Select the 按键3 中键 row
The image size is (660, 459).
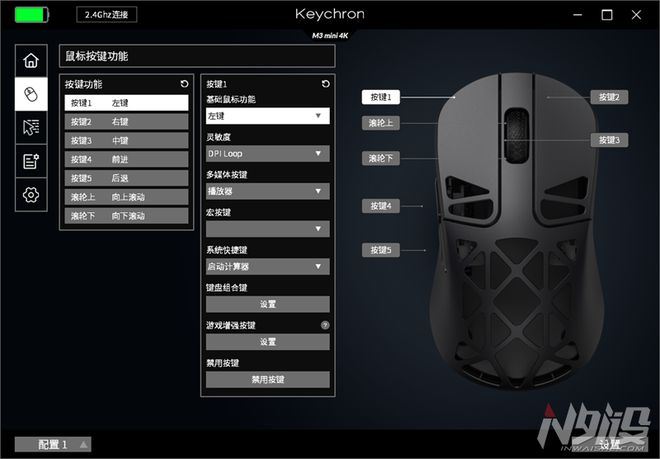click(x=126, y=141)
